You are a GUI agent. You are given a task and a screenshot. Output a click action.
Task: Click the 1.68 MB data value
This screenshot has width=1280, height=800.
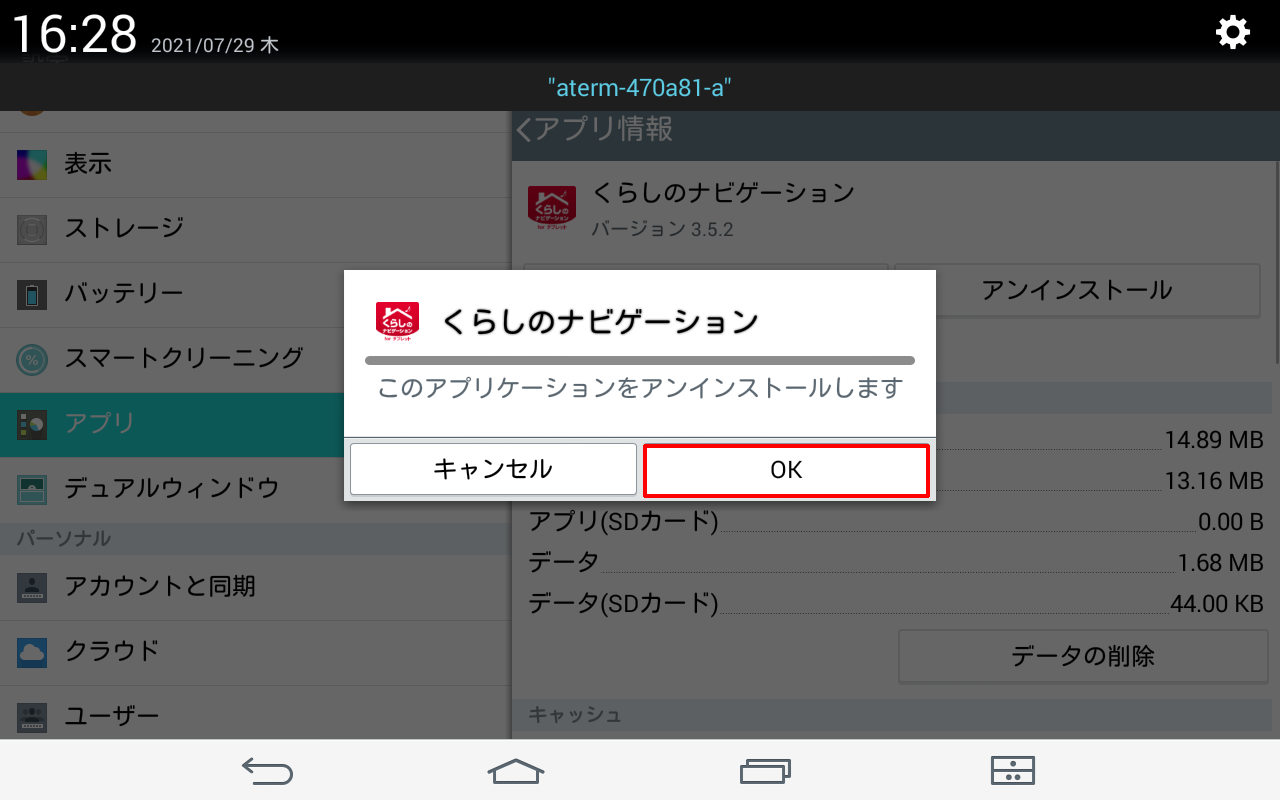1221,563
